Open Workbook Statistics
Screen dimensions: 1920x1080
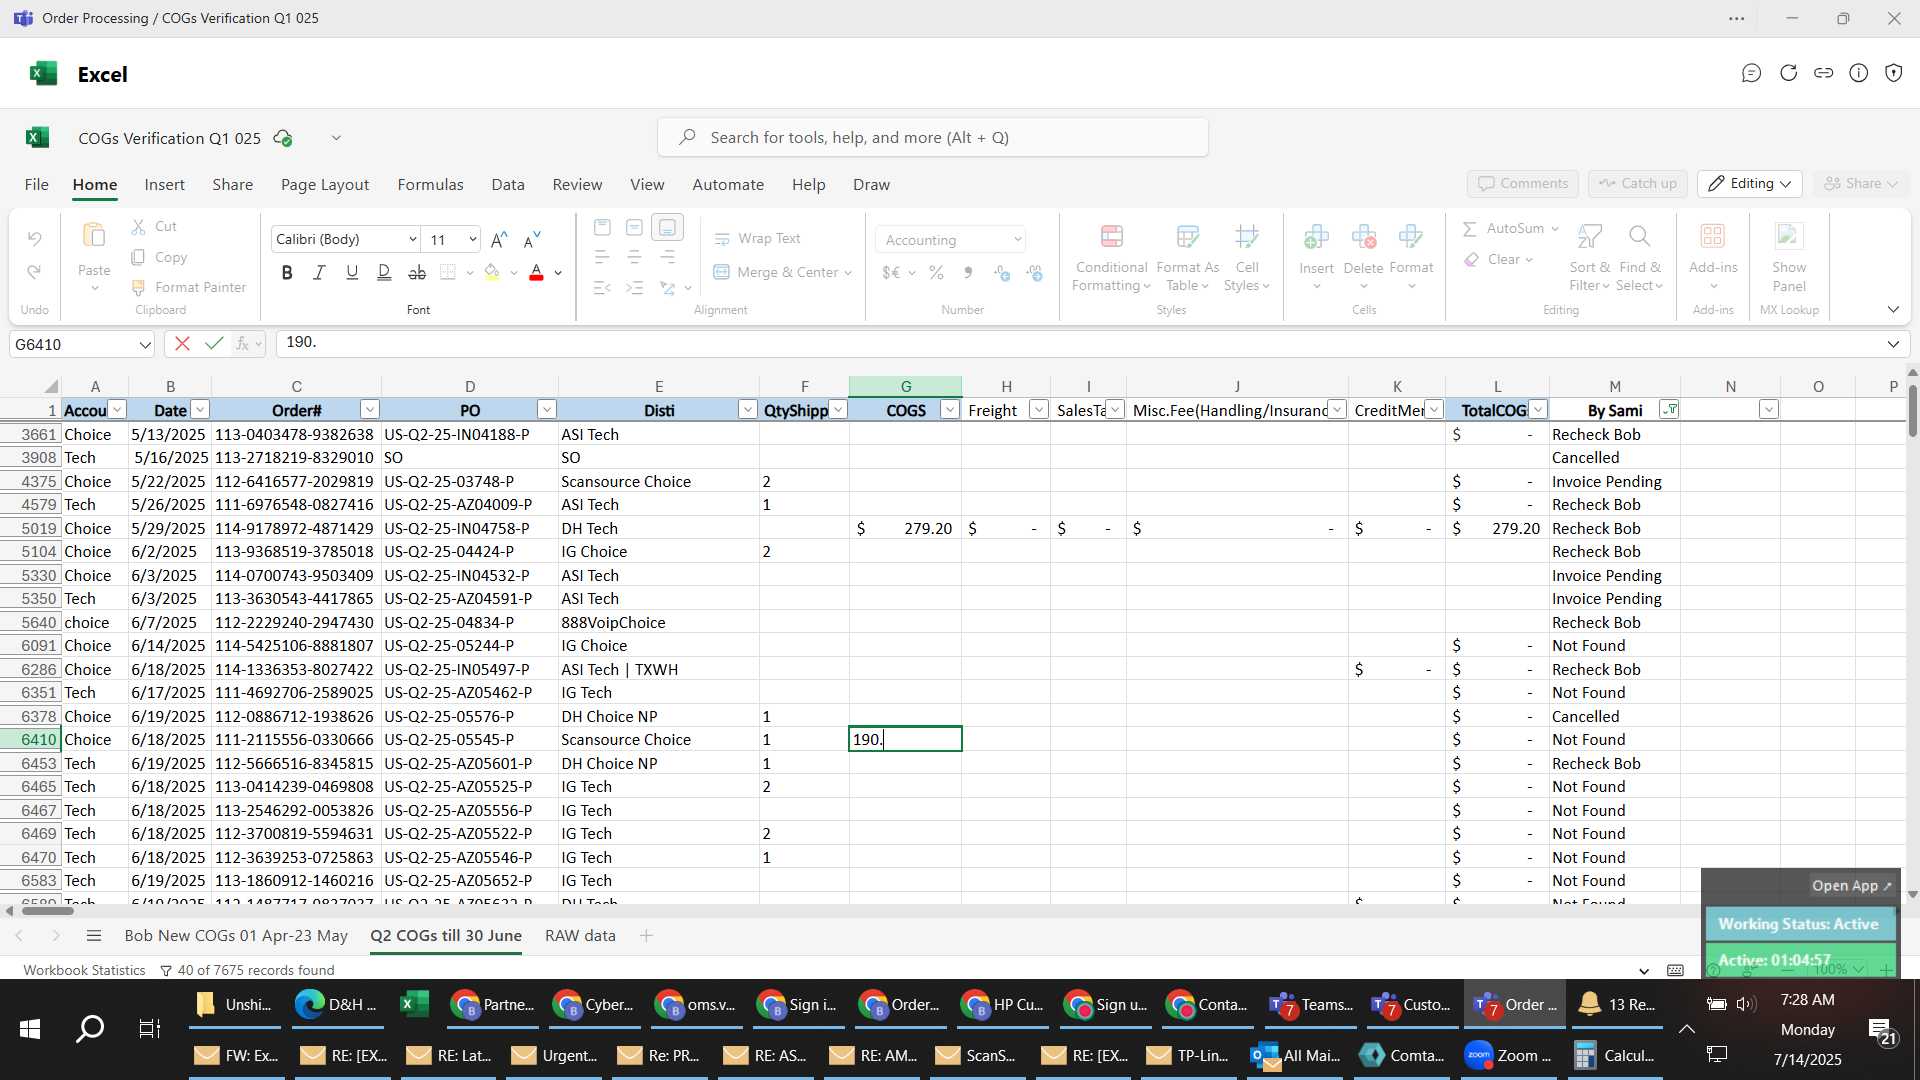(x=84, y=970)
